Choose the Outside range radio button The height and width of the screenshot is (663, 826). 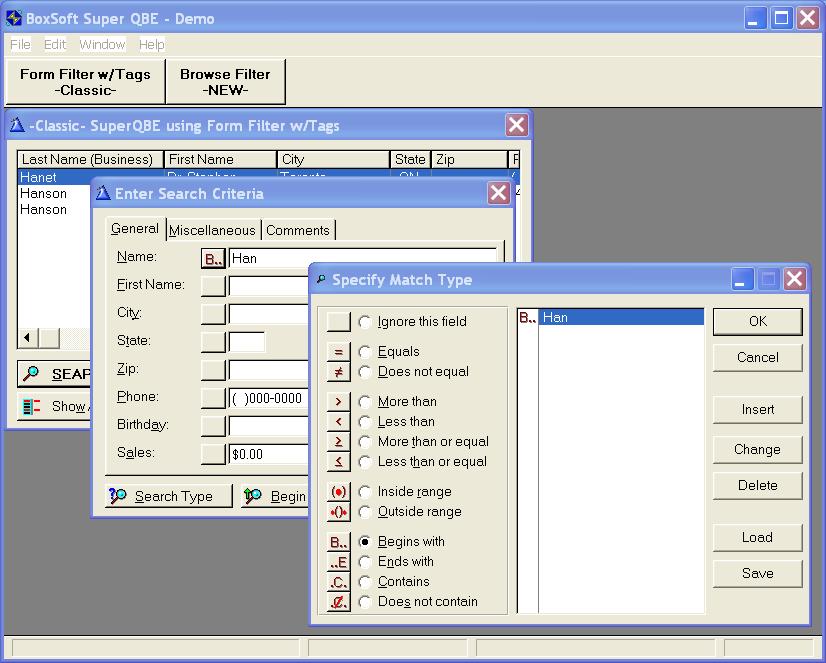(x=365, y=512)
